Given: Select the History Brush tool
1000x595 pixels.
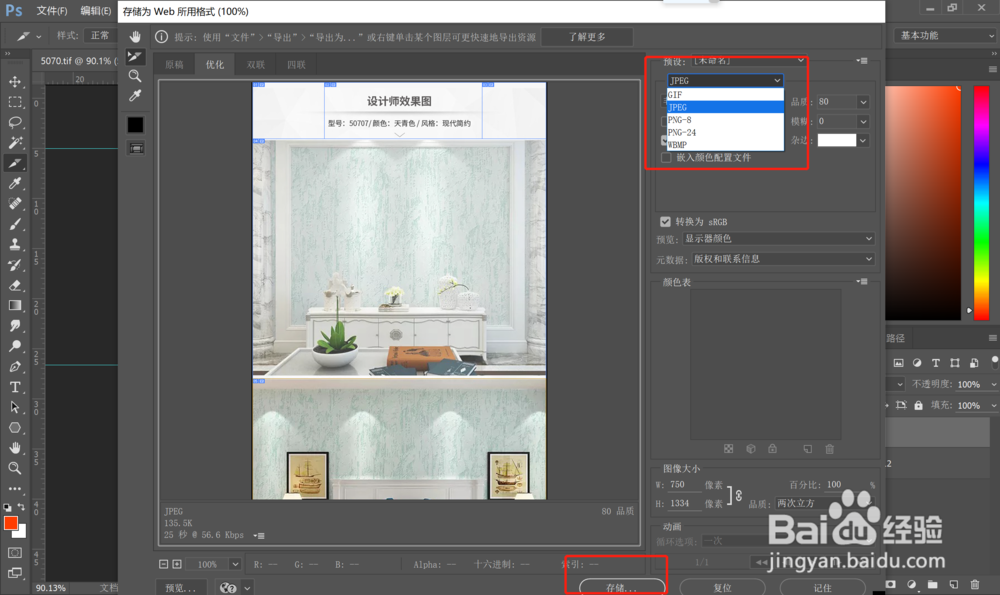Looking at the screenshot, I should click(15, 265).
